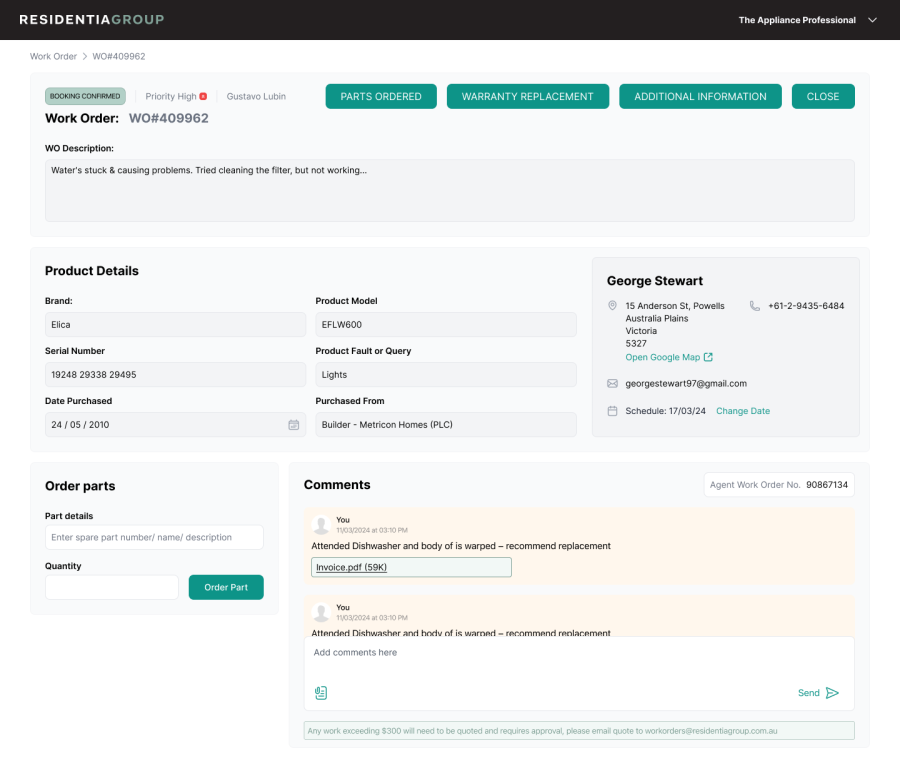Click the paper-plane send icon

tap(832, 693)
